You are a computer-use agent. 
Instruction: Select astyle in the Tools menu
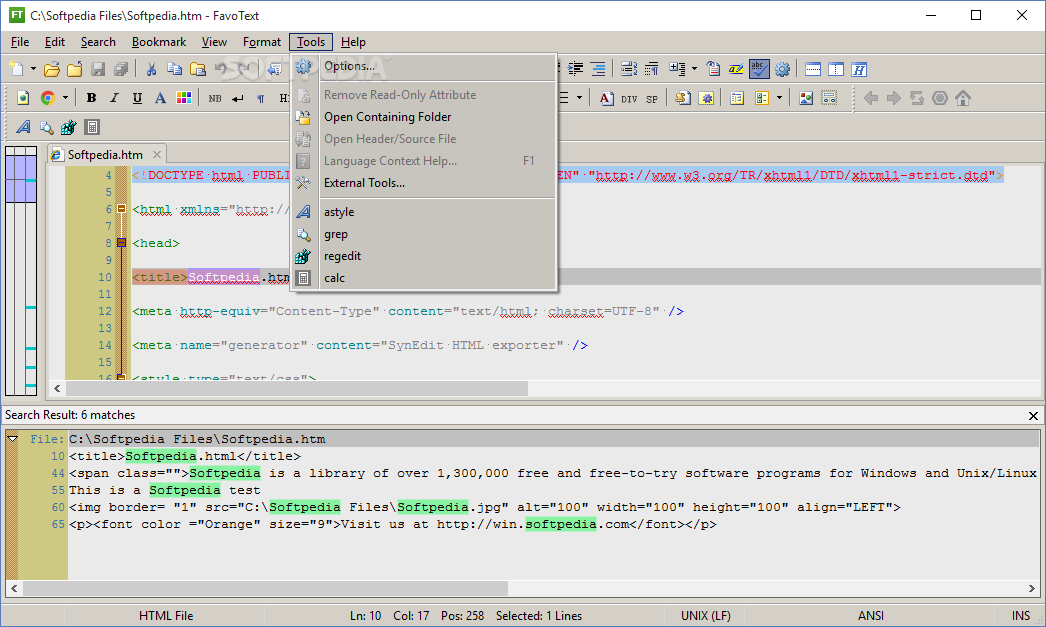point(424,212)
